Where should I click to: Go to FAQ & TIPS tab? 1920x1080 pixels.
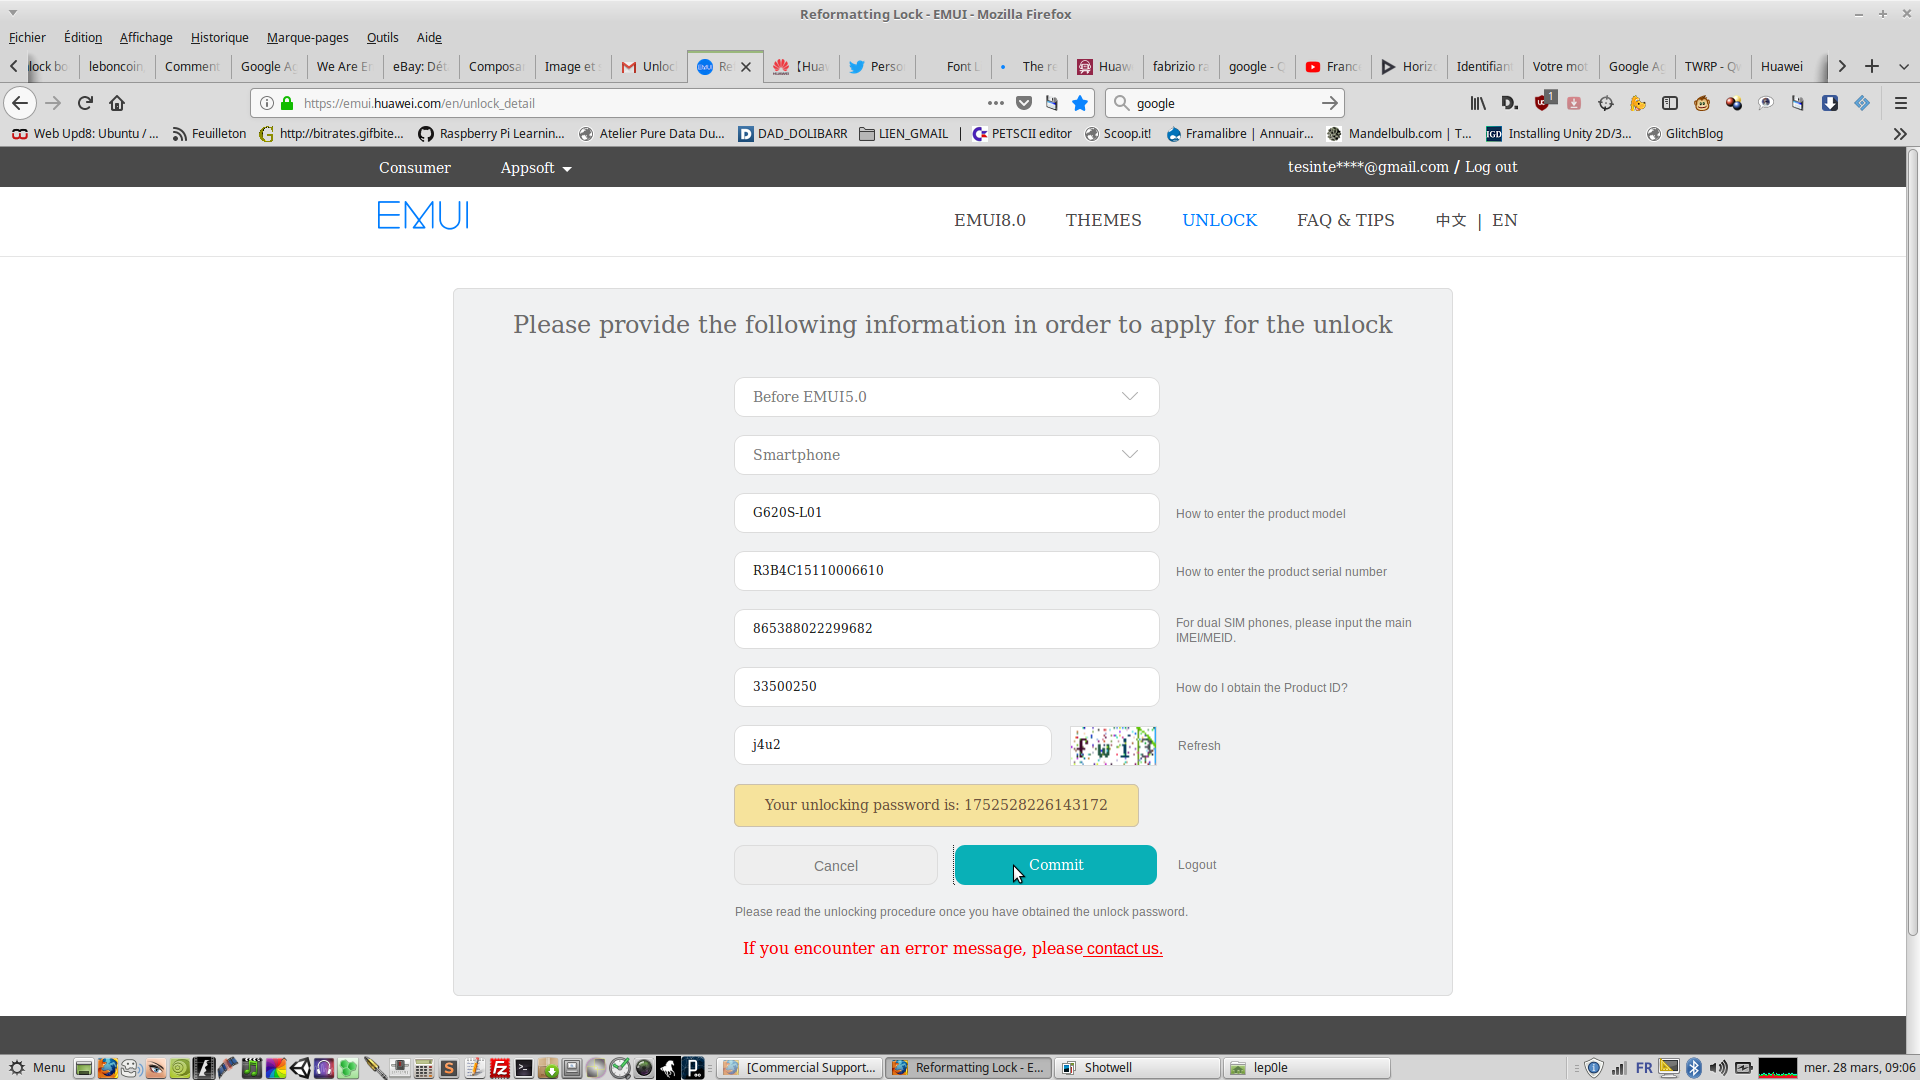[x=1345, y=220]
